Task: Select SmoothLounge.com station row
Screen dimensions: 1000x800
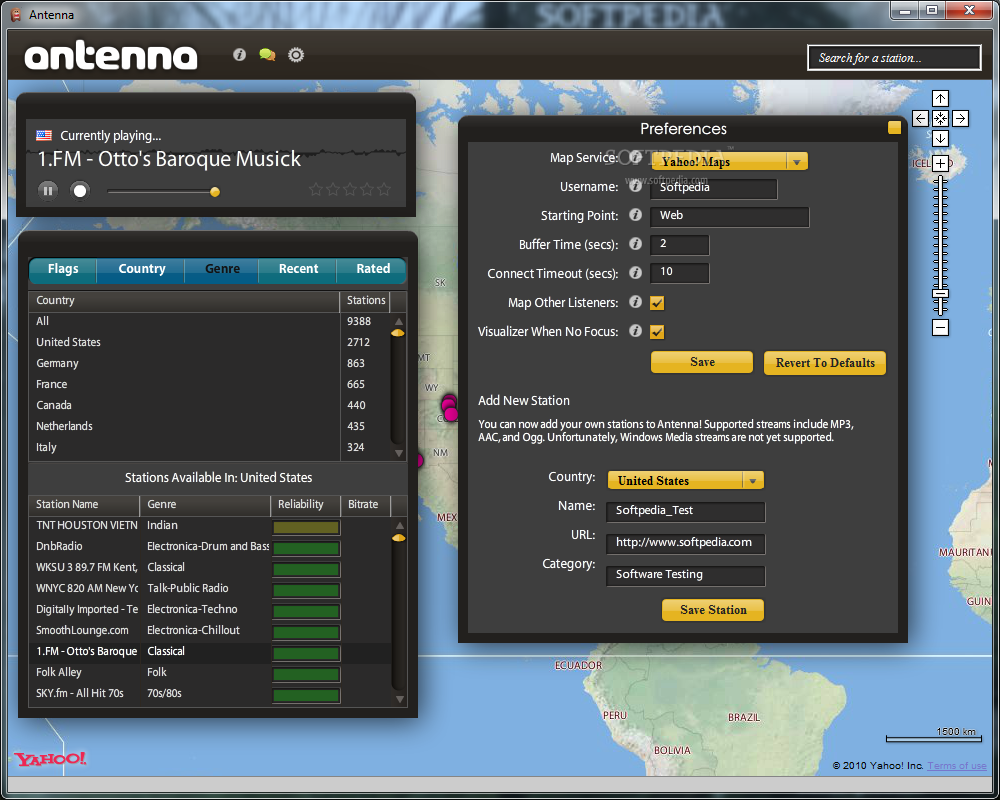Action: [x=210, y=630]
